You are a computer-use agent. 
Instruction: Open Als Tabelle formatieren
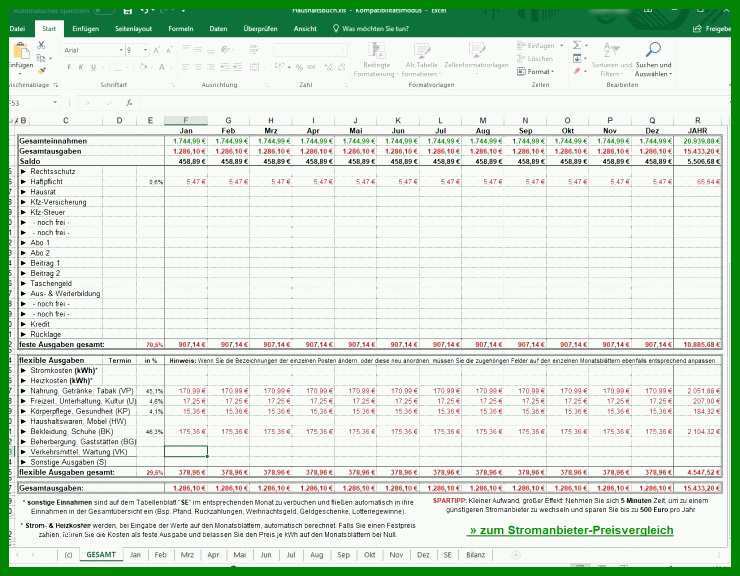(421, 60)
